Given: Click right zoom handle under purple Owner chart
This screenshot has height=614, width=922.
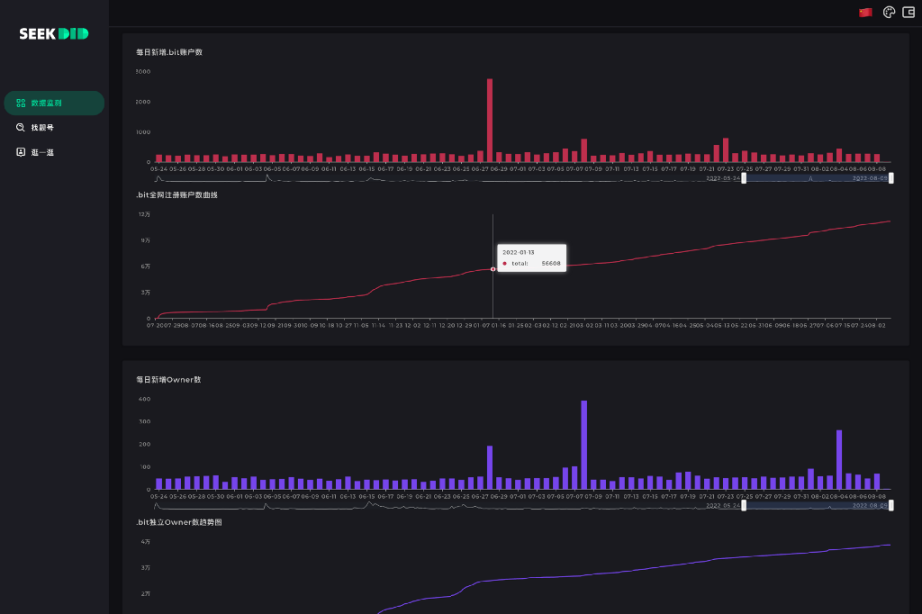Looking at the screenshot, I should click(x=891, y=505).
